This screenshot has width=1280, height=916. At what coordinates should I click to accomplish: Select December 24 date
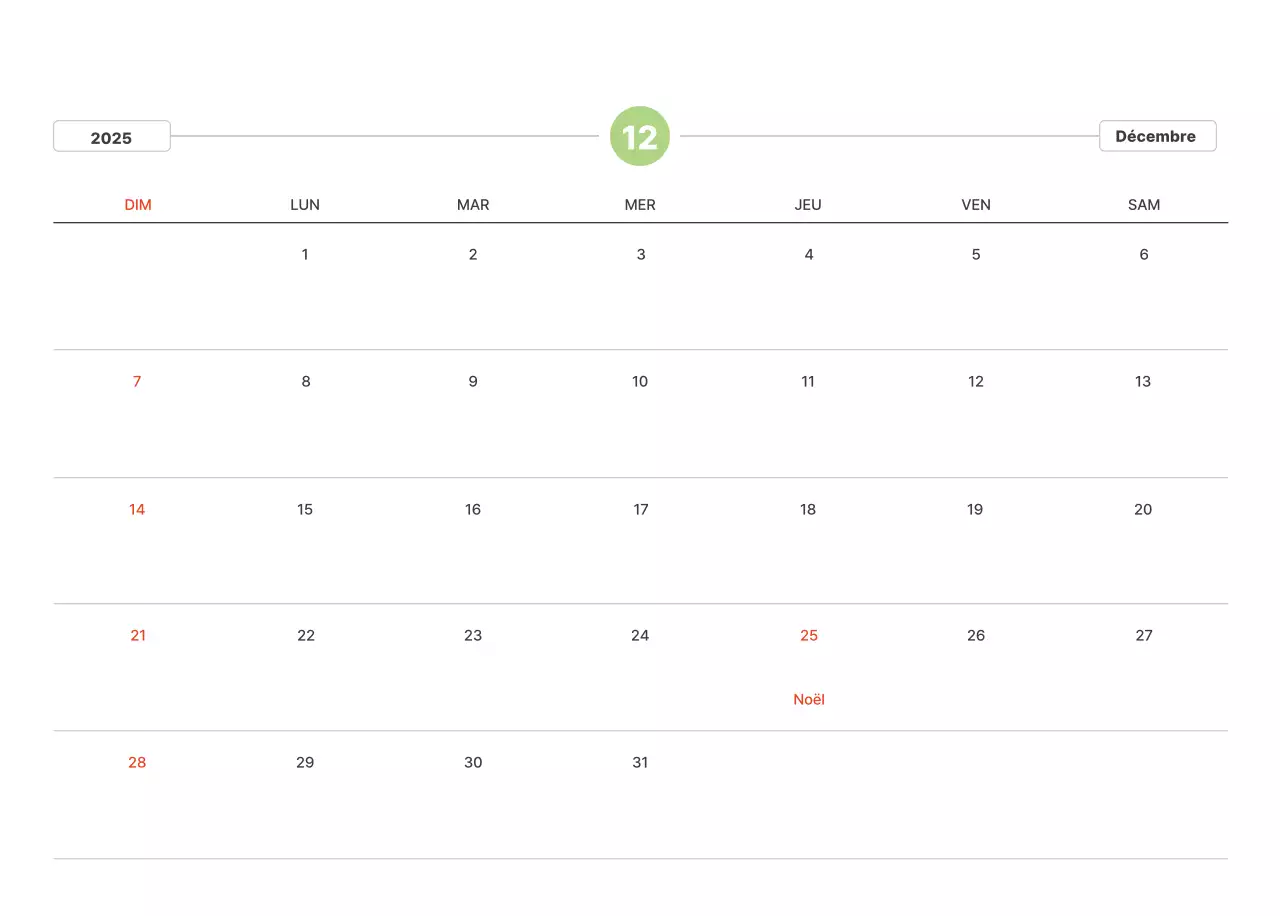(x=640, y=636)
